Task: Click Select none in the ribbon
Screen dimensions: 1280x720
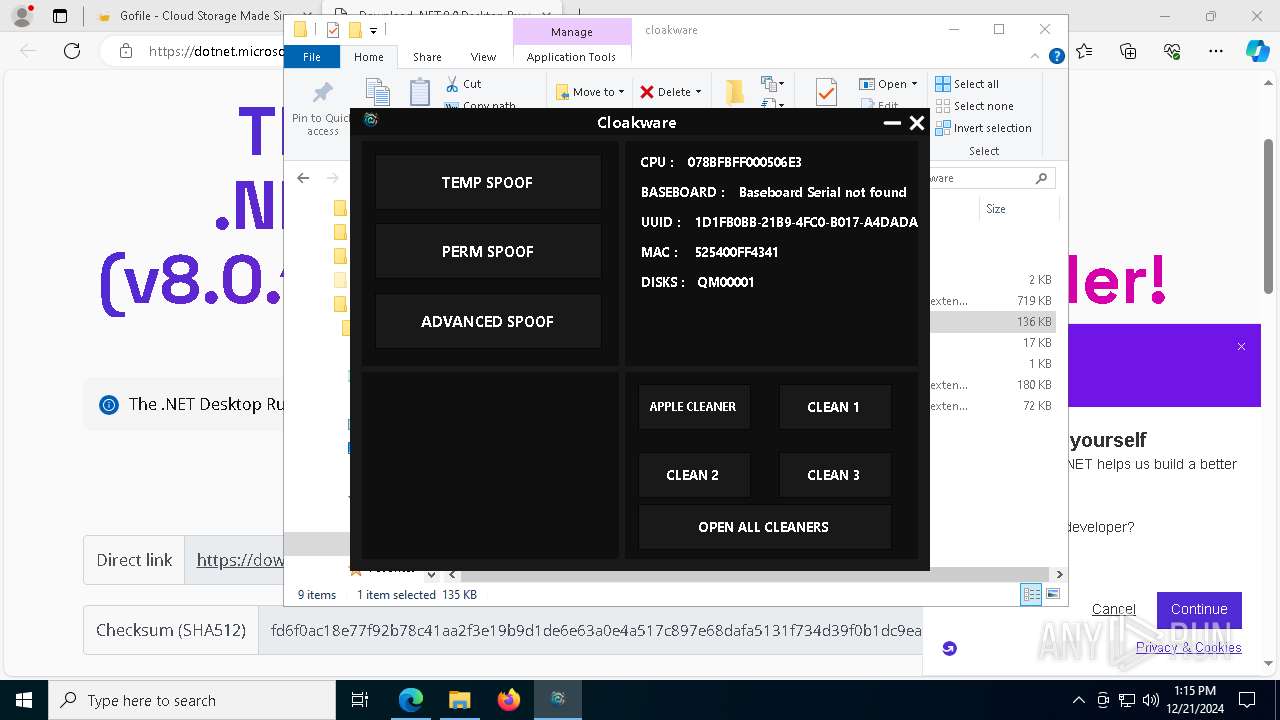Action: (974, 106)
